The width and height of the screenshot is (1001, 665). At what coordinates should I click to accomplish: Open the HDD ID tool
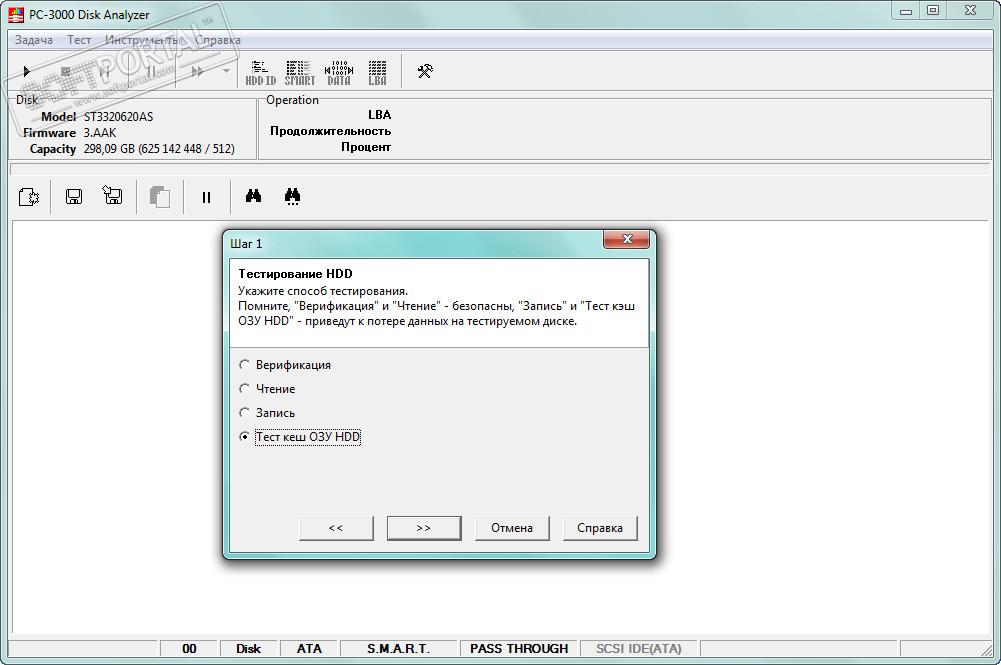tap(260, 73)
